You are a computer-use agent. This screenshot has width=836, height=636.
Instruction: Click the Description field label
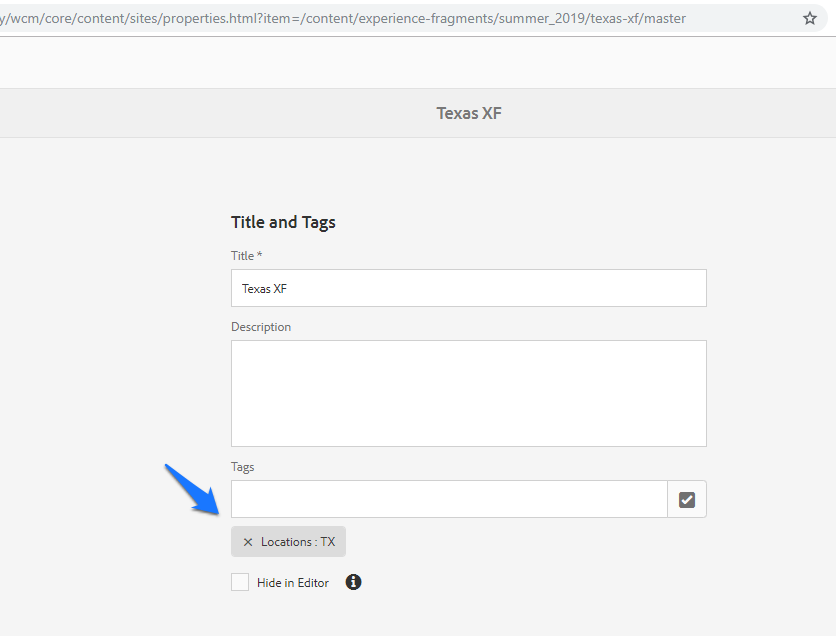coord(261,327)
